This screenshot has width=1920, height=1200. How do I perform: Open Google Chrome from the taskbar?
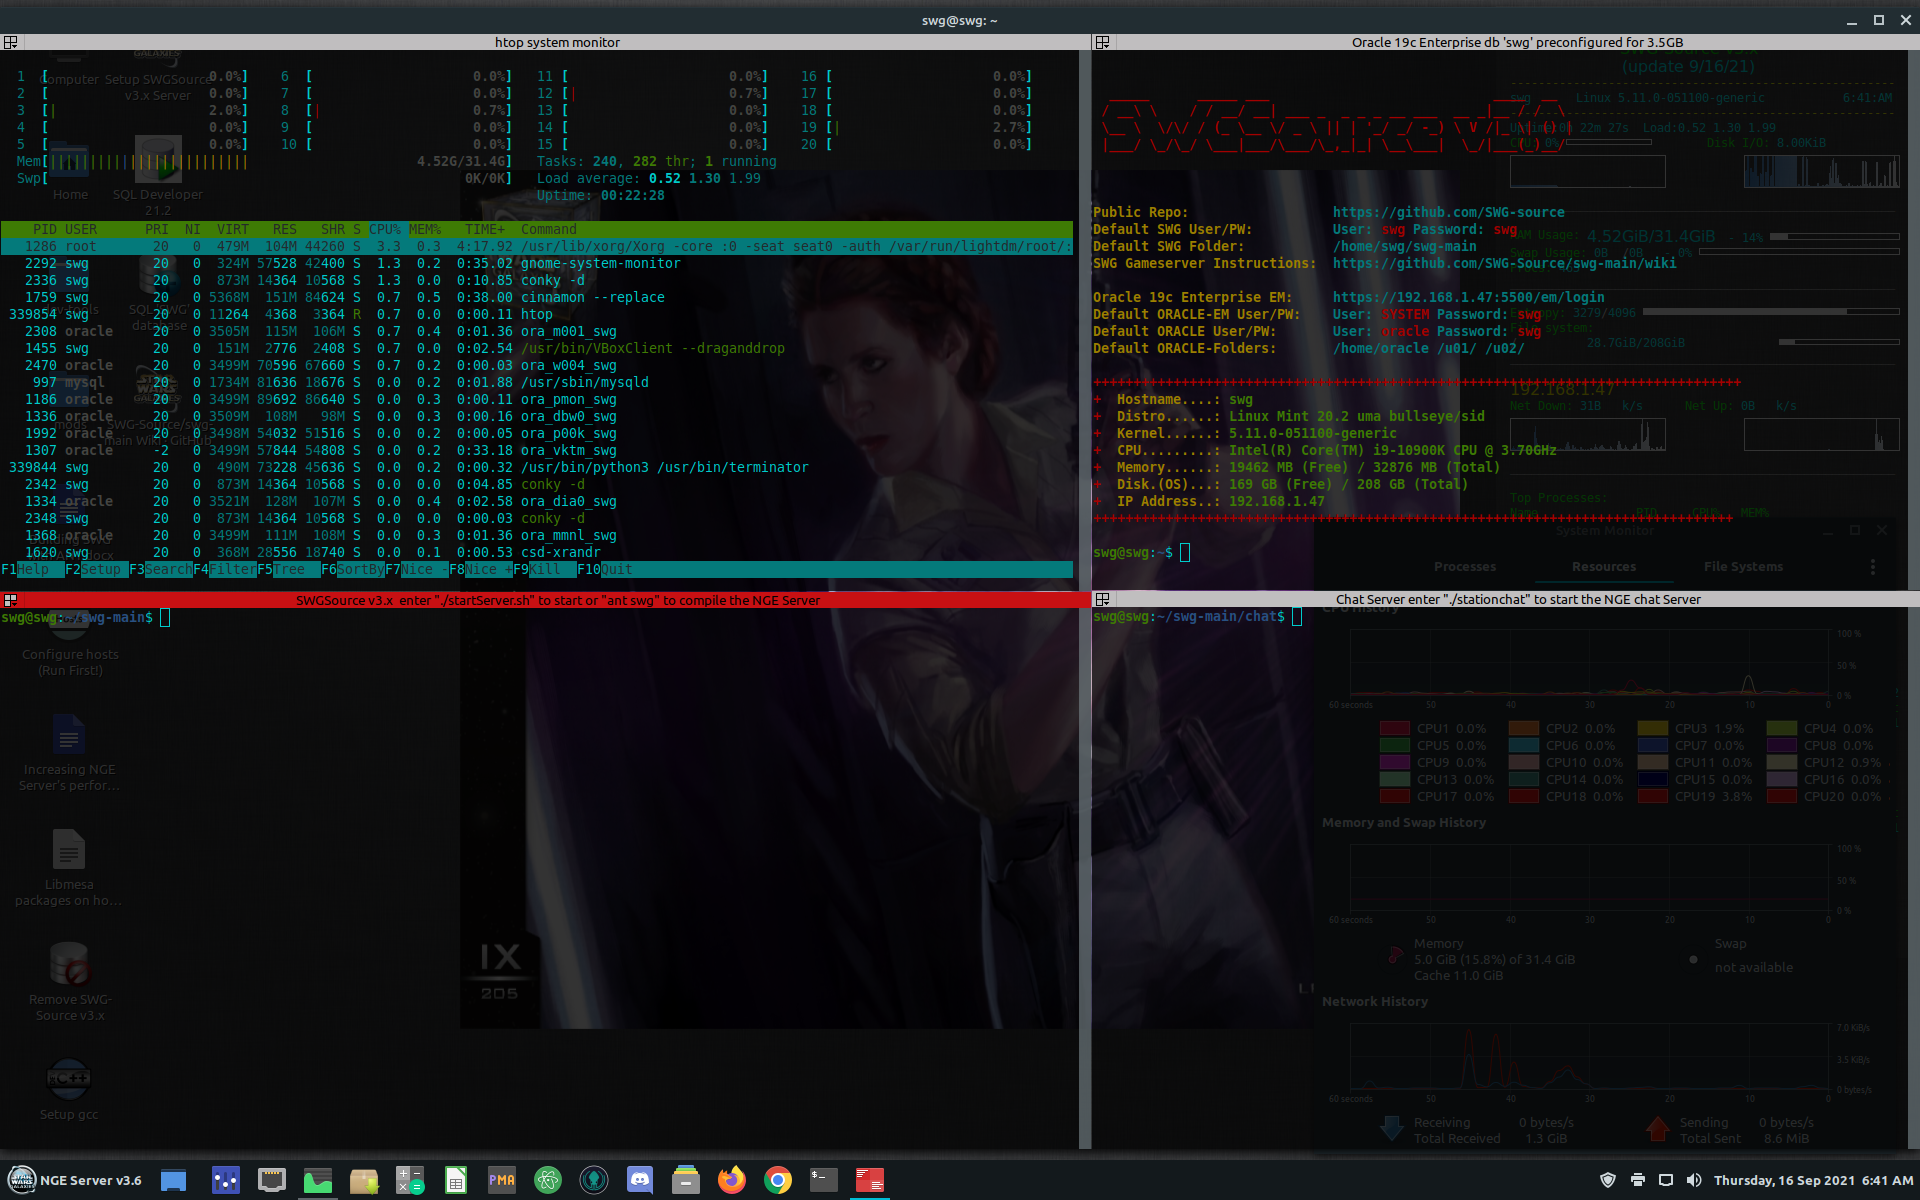[x=777, y=1180]
